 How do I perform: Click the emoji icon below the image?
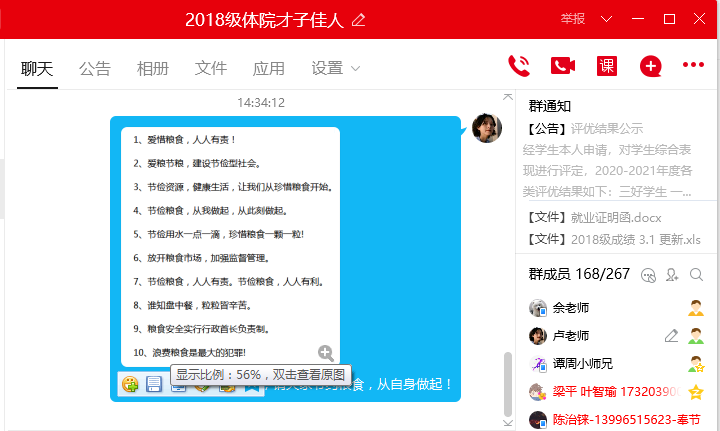pos(130,384)
